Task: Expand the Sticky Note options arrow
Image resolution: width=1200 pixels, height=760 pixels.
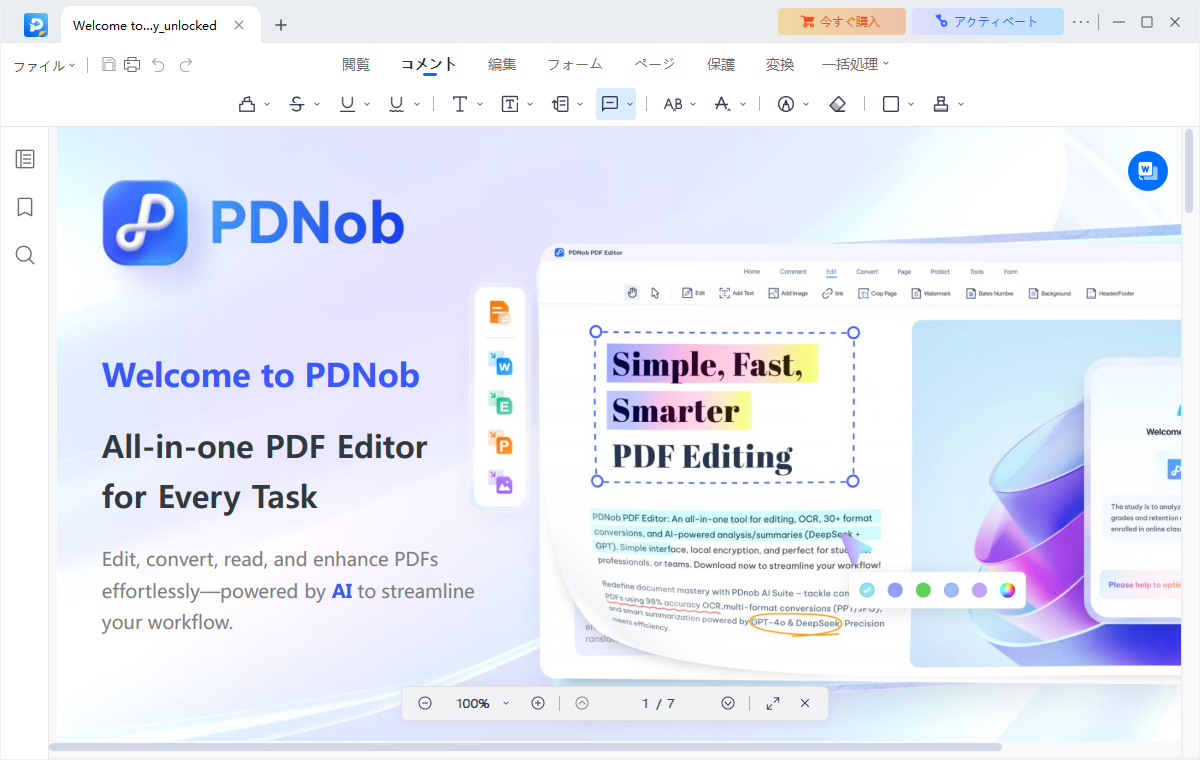Action: coord(628,104)
